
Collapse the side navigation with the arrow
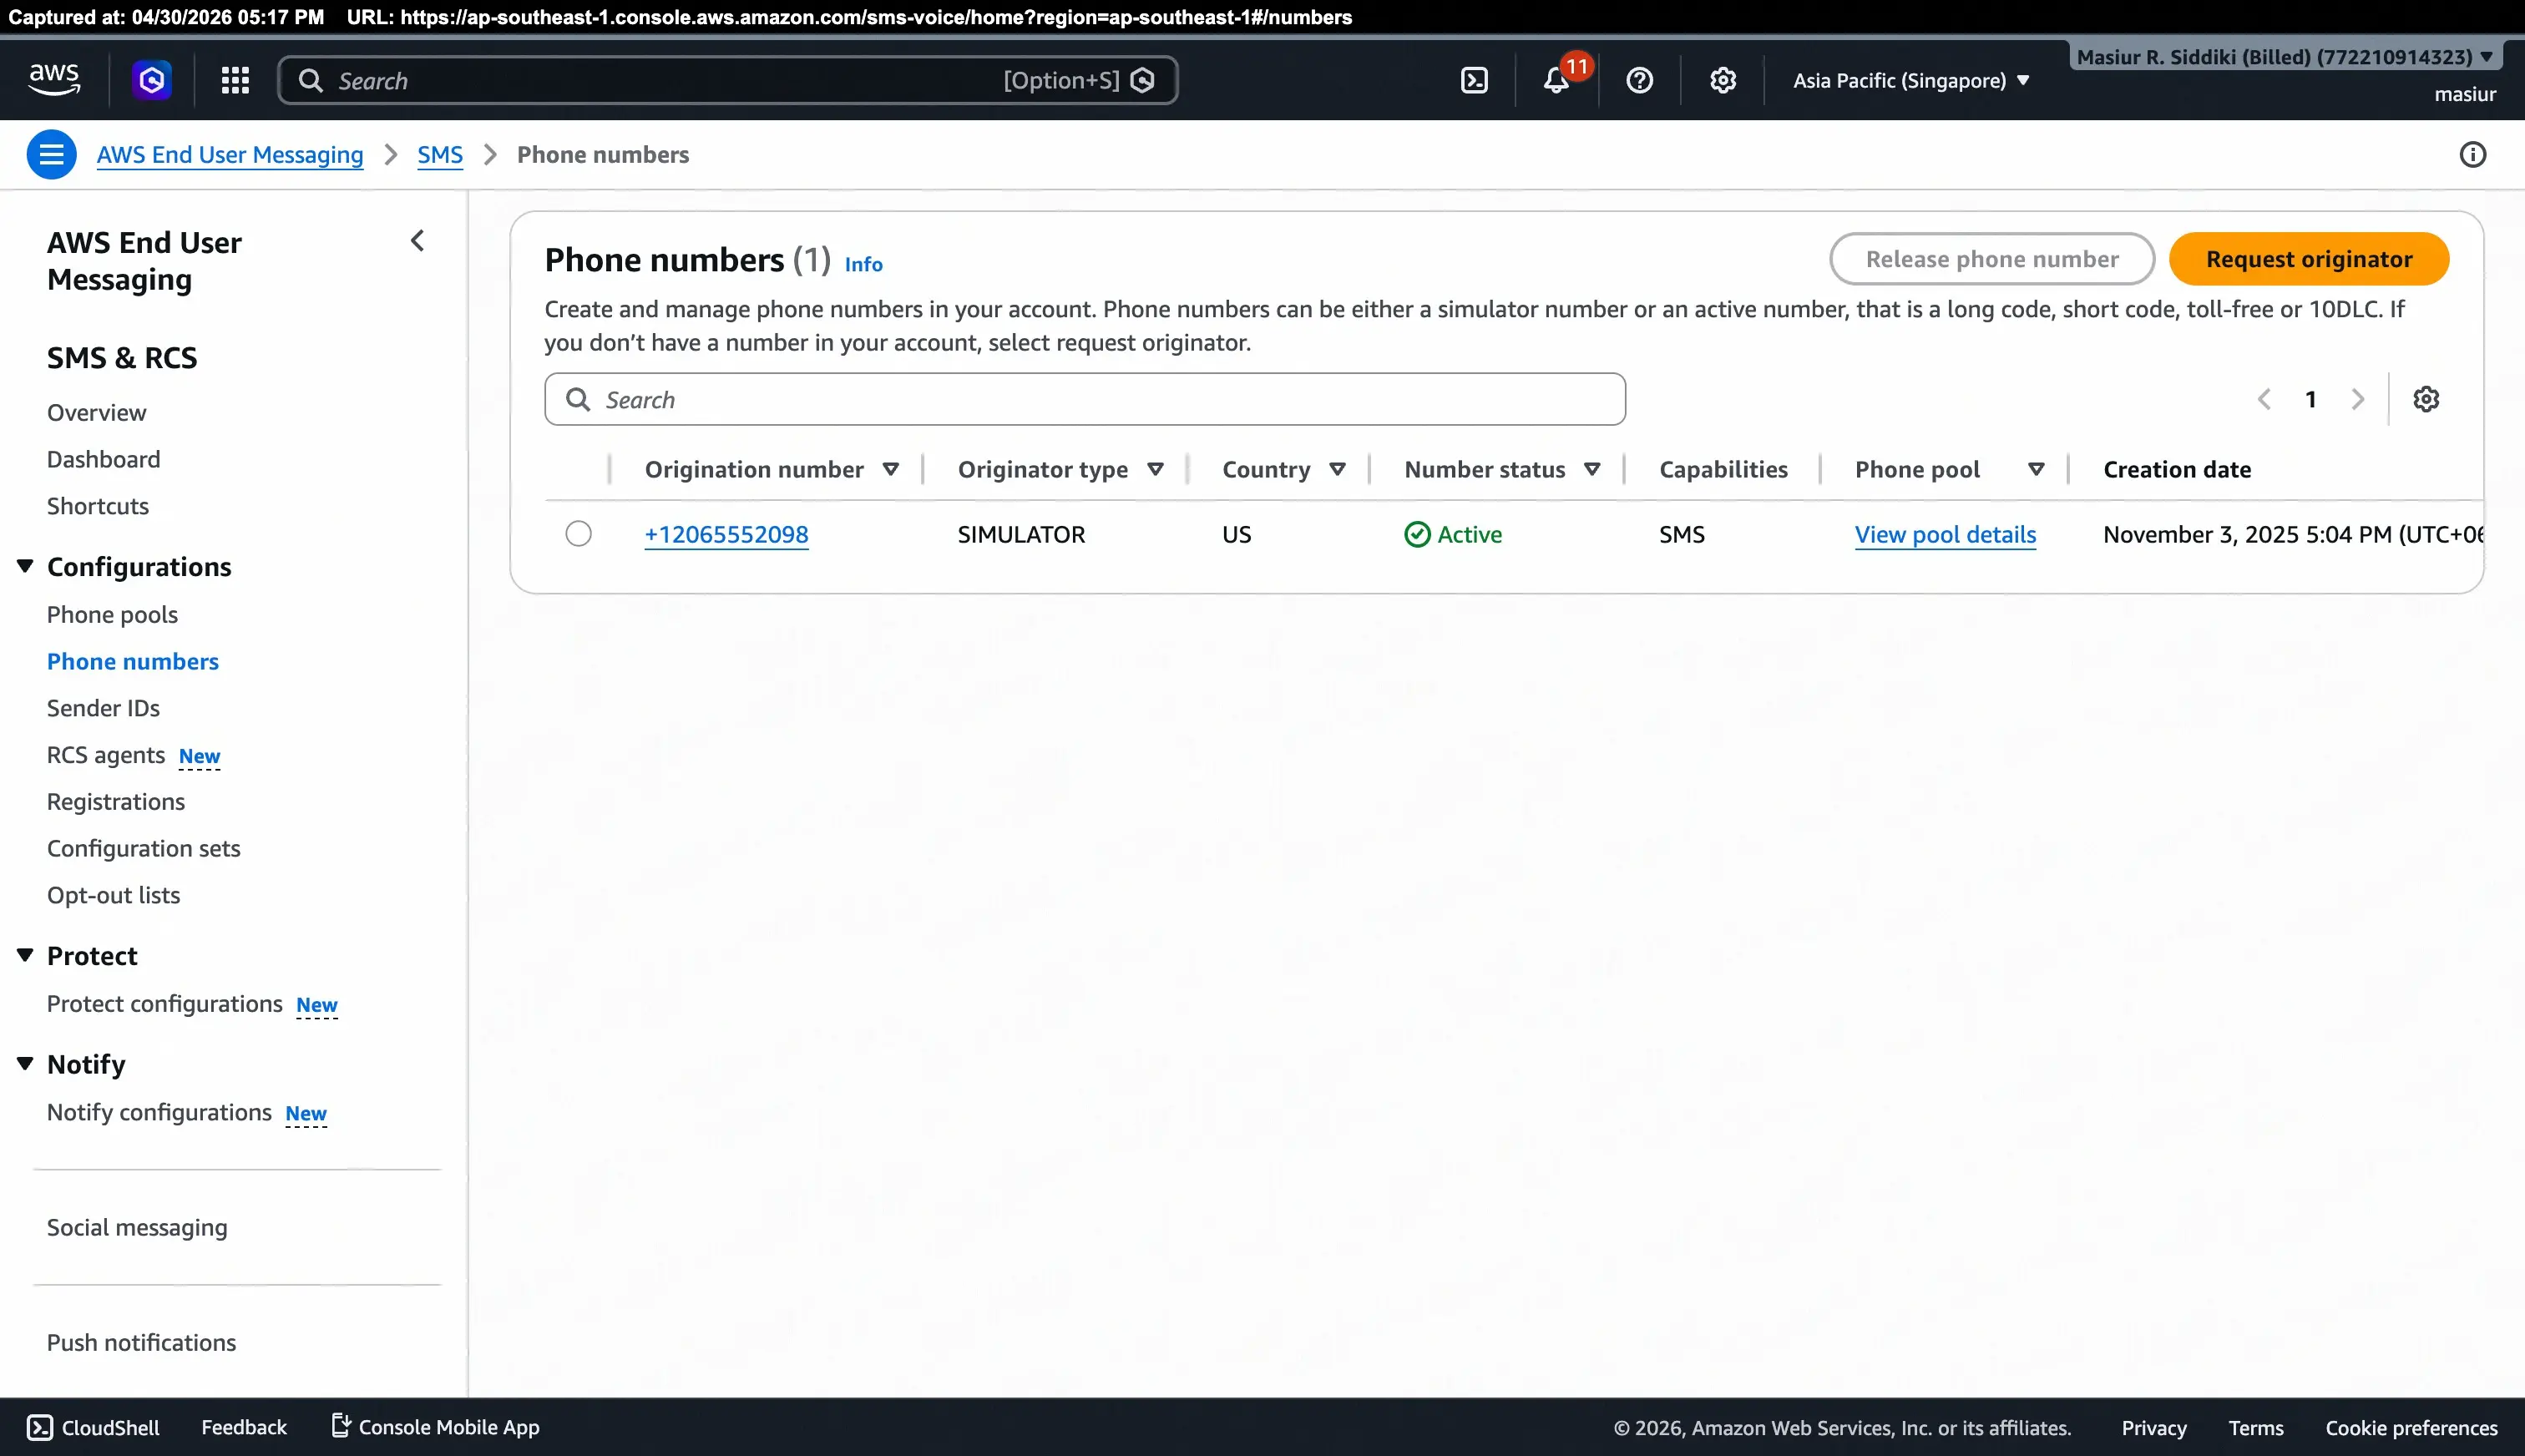pyautogui.click(x=418, y=241)
